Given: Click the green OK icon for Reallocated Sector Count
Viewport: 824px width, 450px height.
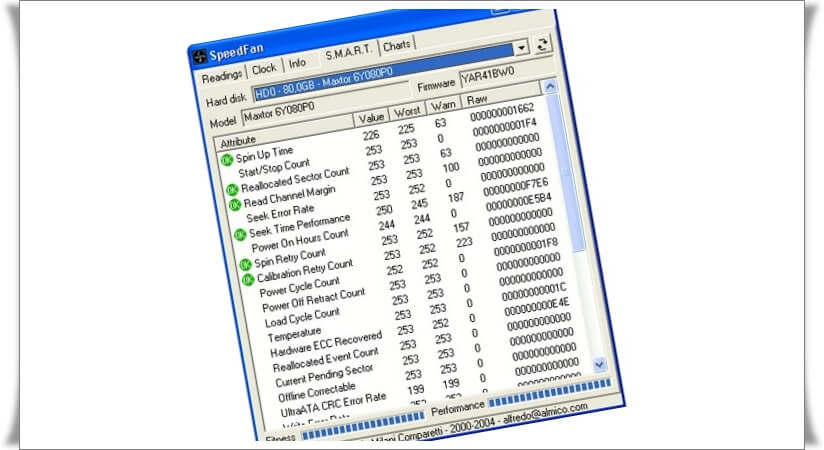Looking at the screenshot, I should pyautogui.click(x=232, y=189).
